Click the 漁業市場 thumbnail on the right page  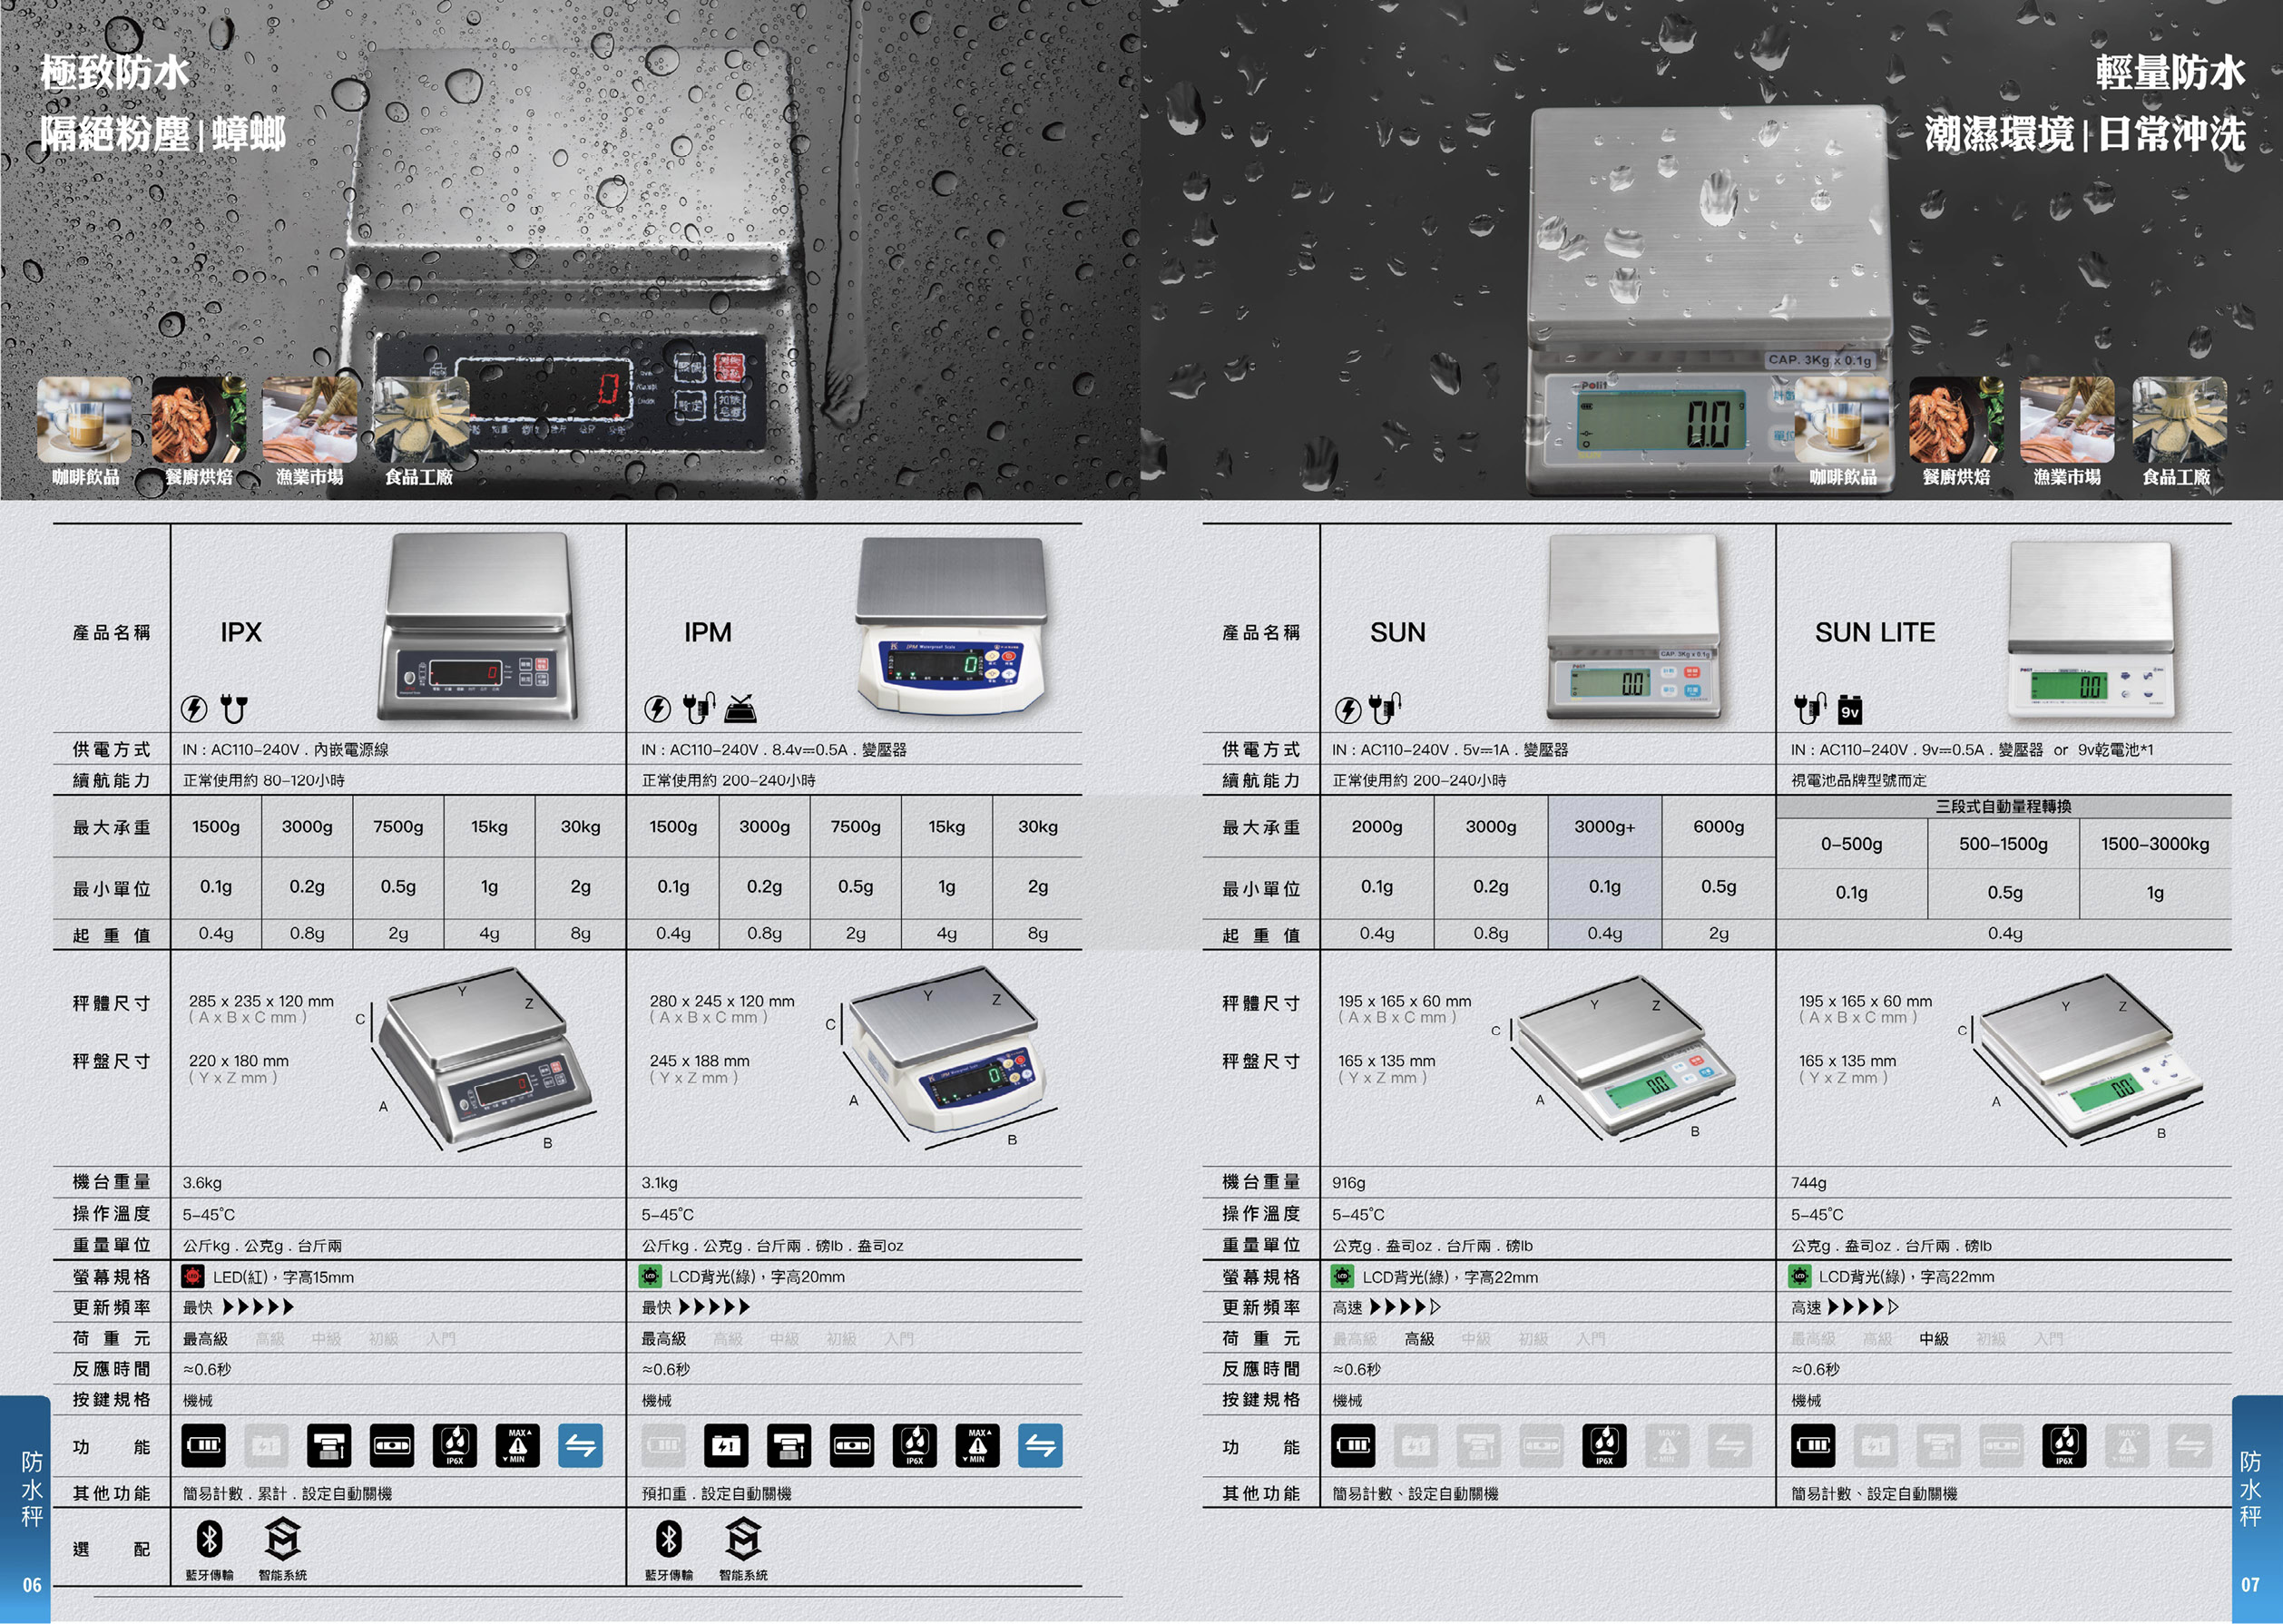pyautogui.click(x=2066, y=422)
